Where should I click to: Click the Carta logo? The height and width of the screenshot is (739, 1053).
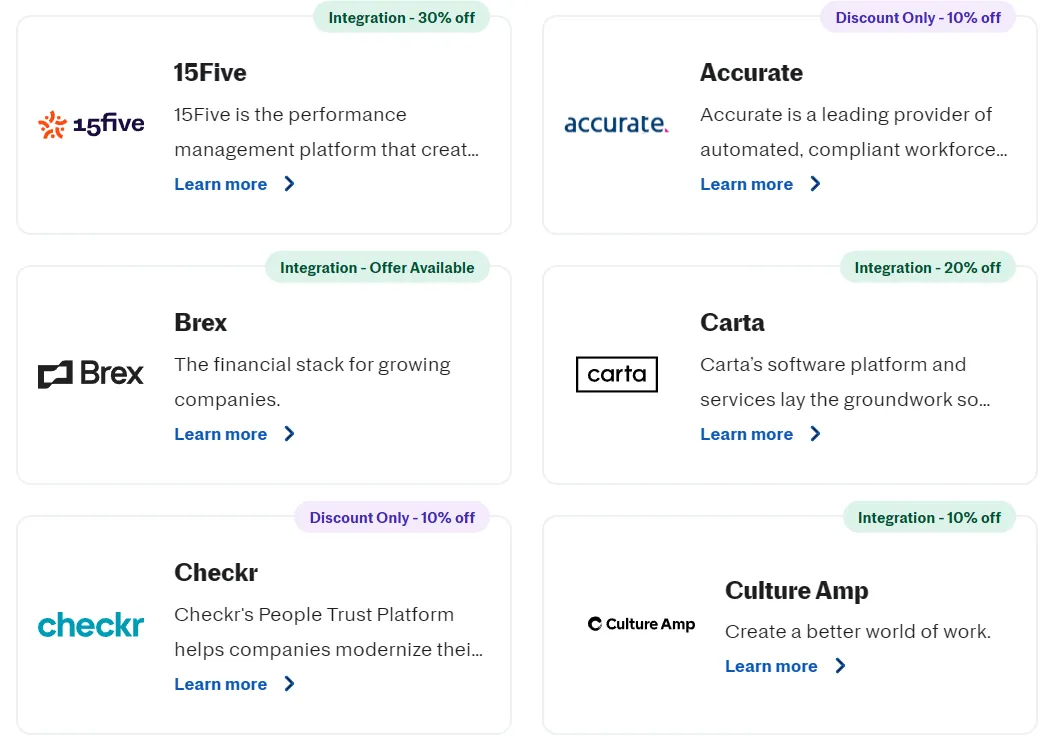click(616, 374)
